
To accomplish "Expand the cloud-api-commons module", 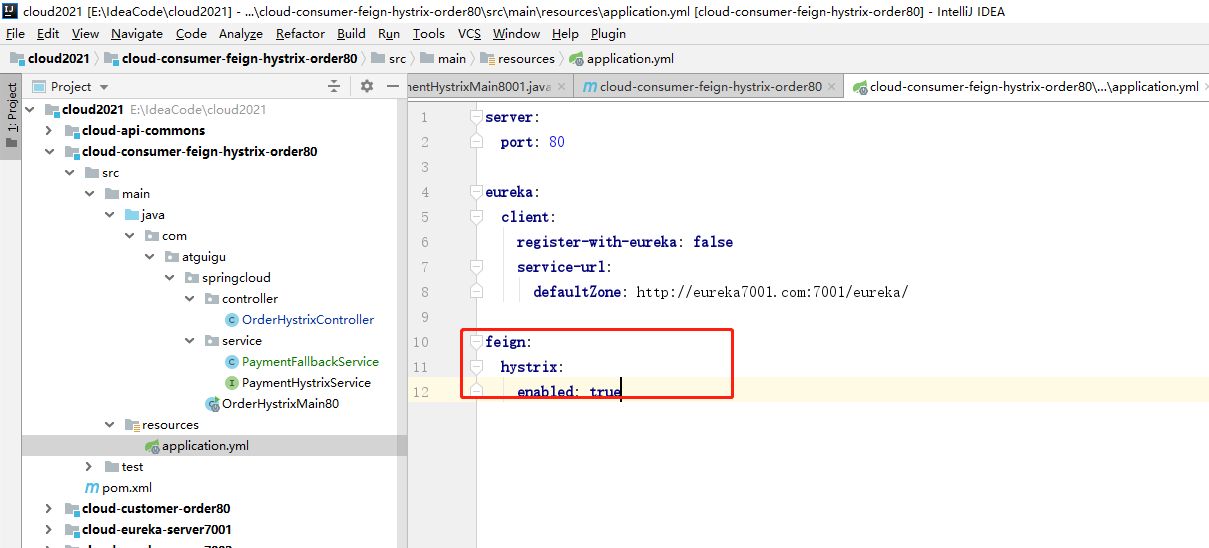I will (x=49, y=131).
